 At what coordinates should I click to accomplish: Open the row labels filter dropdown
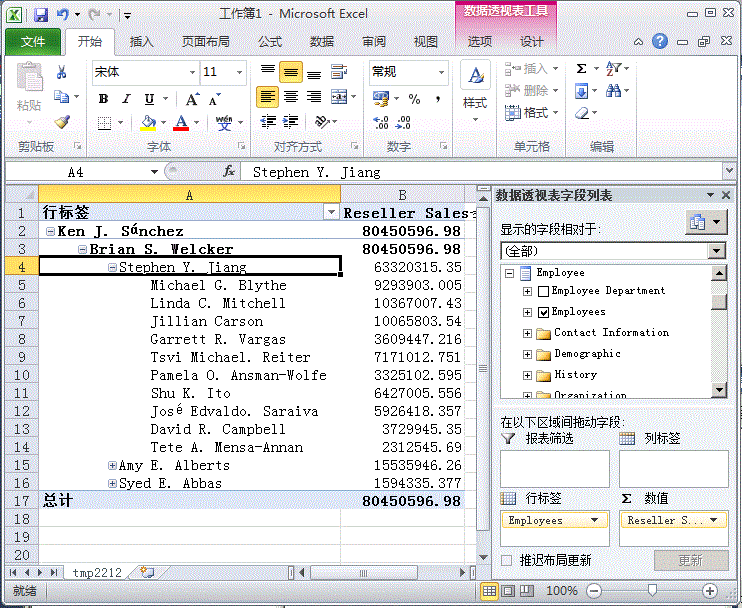pyautogui.click(x=331, y=213)
